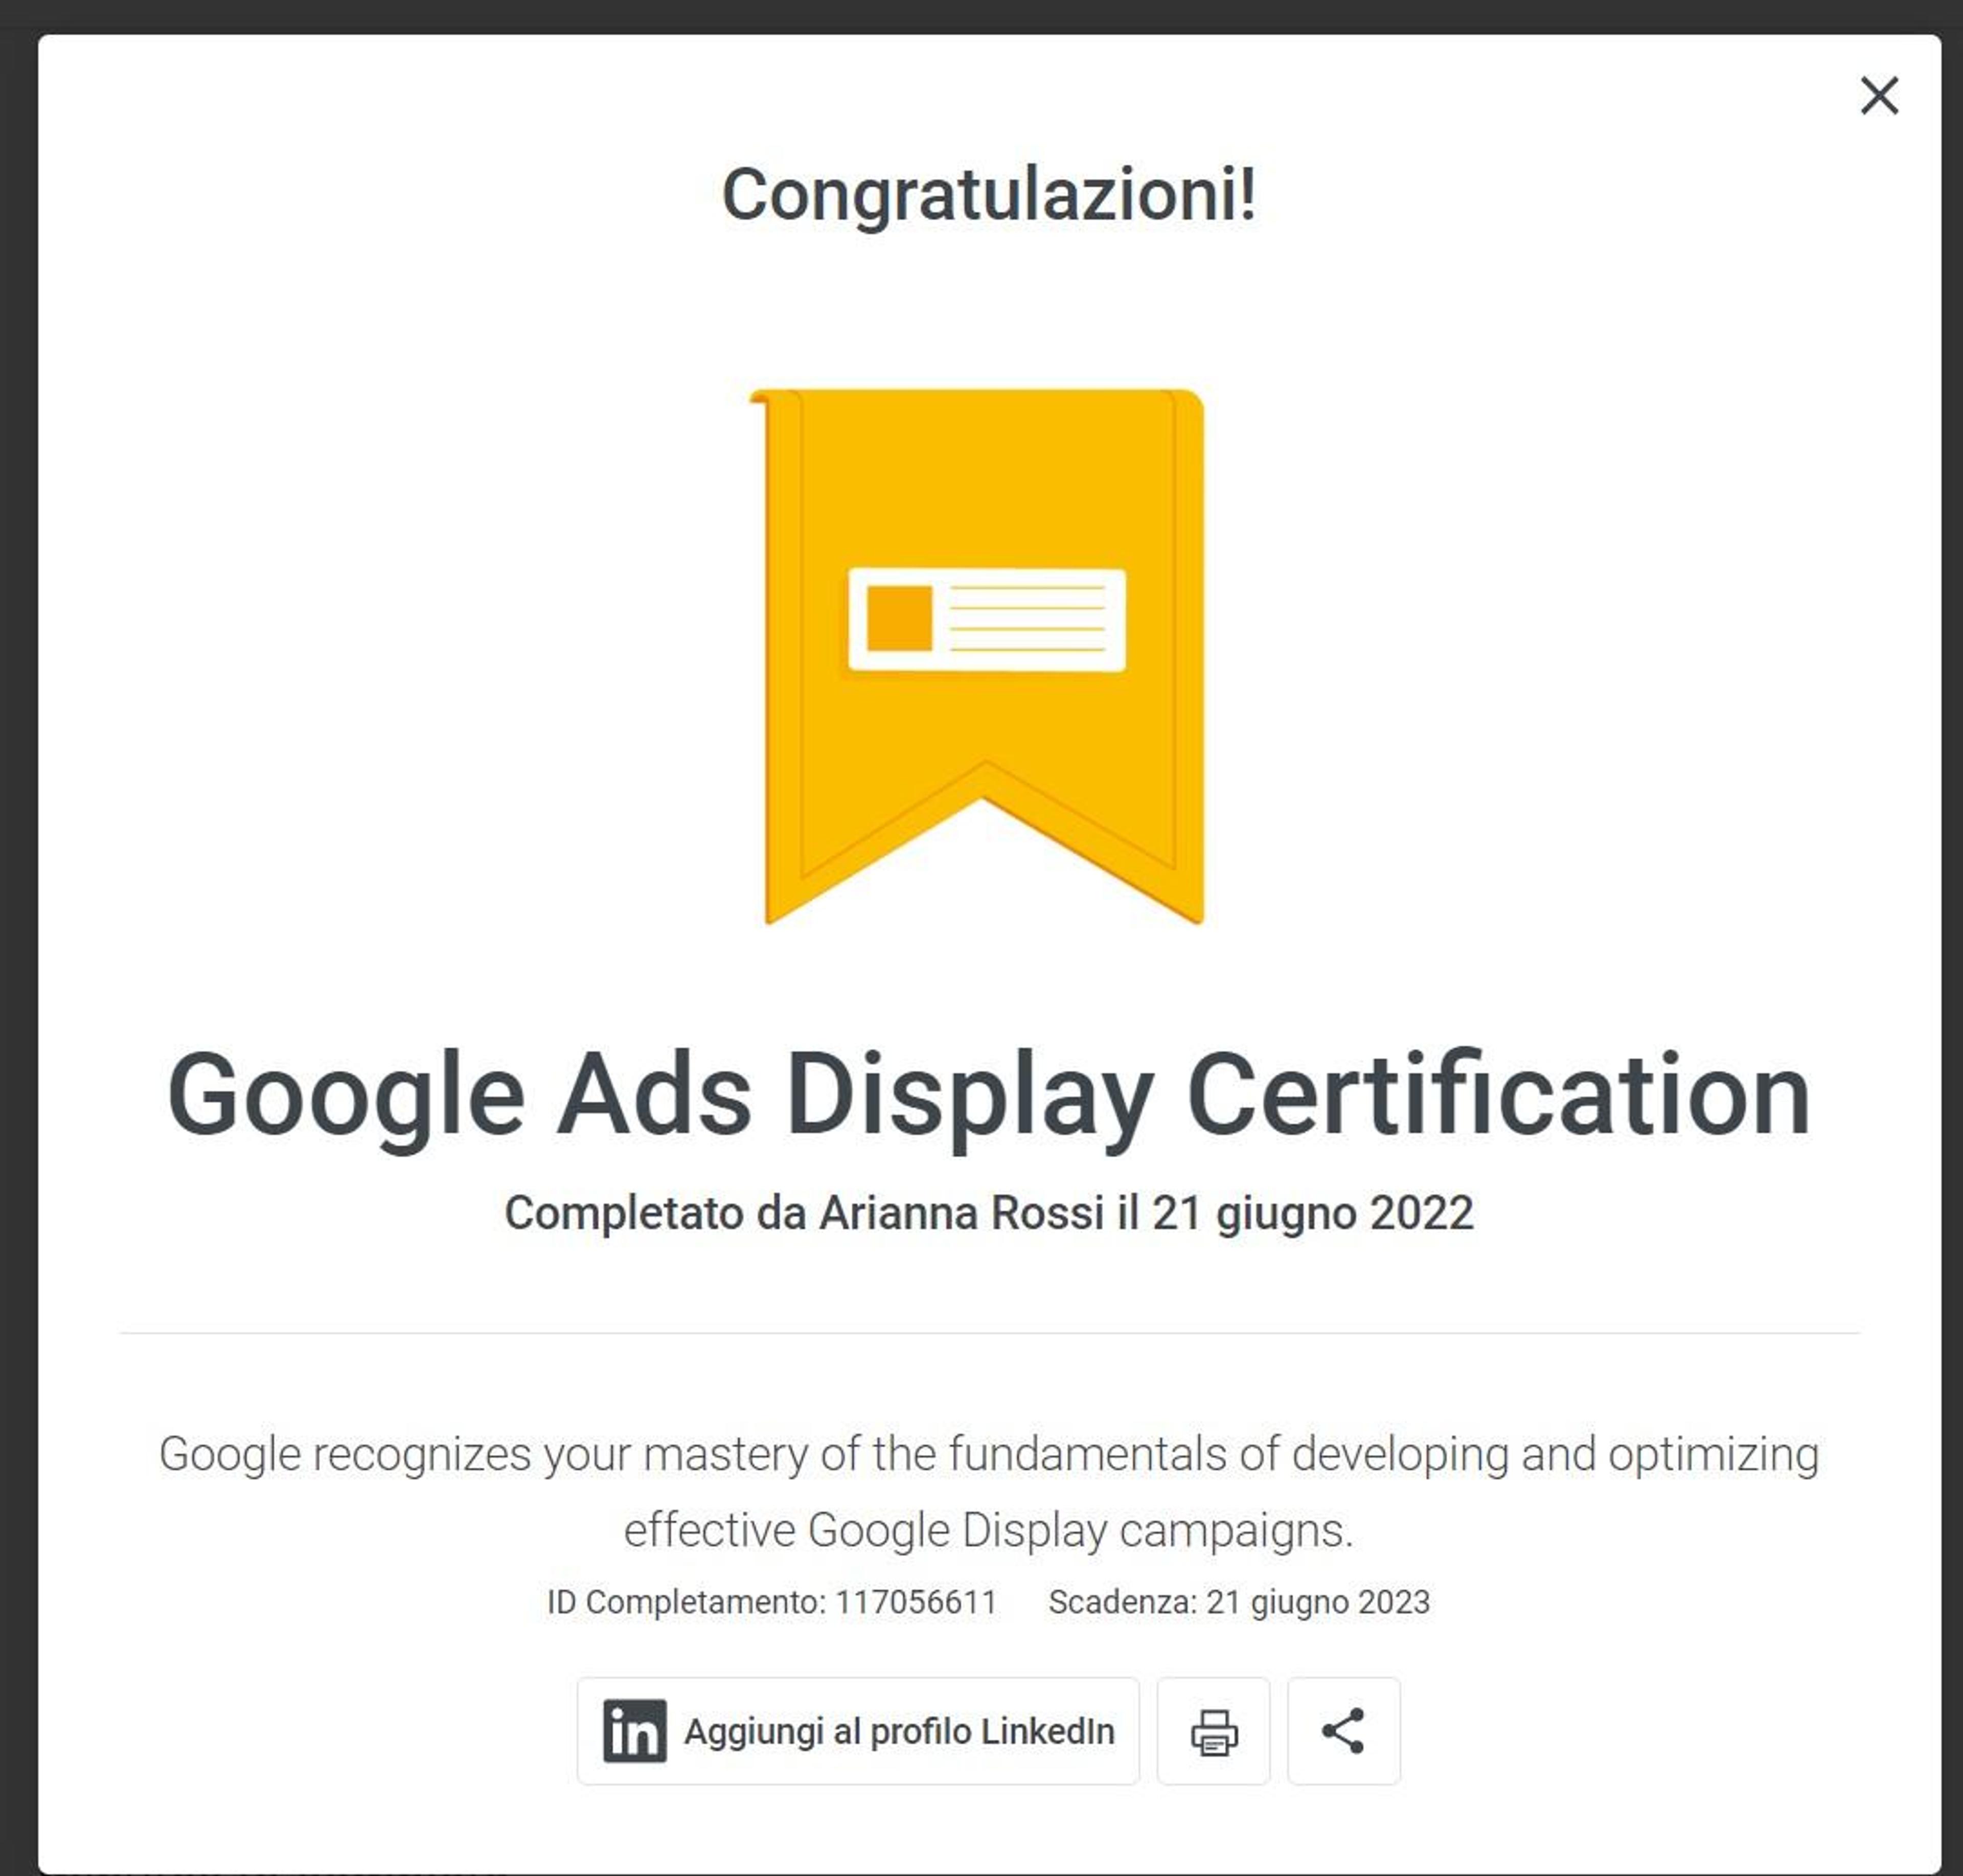Click the Congratulazioni! heading

(989, 195)
